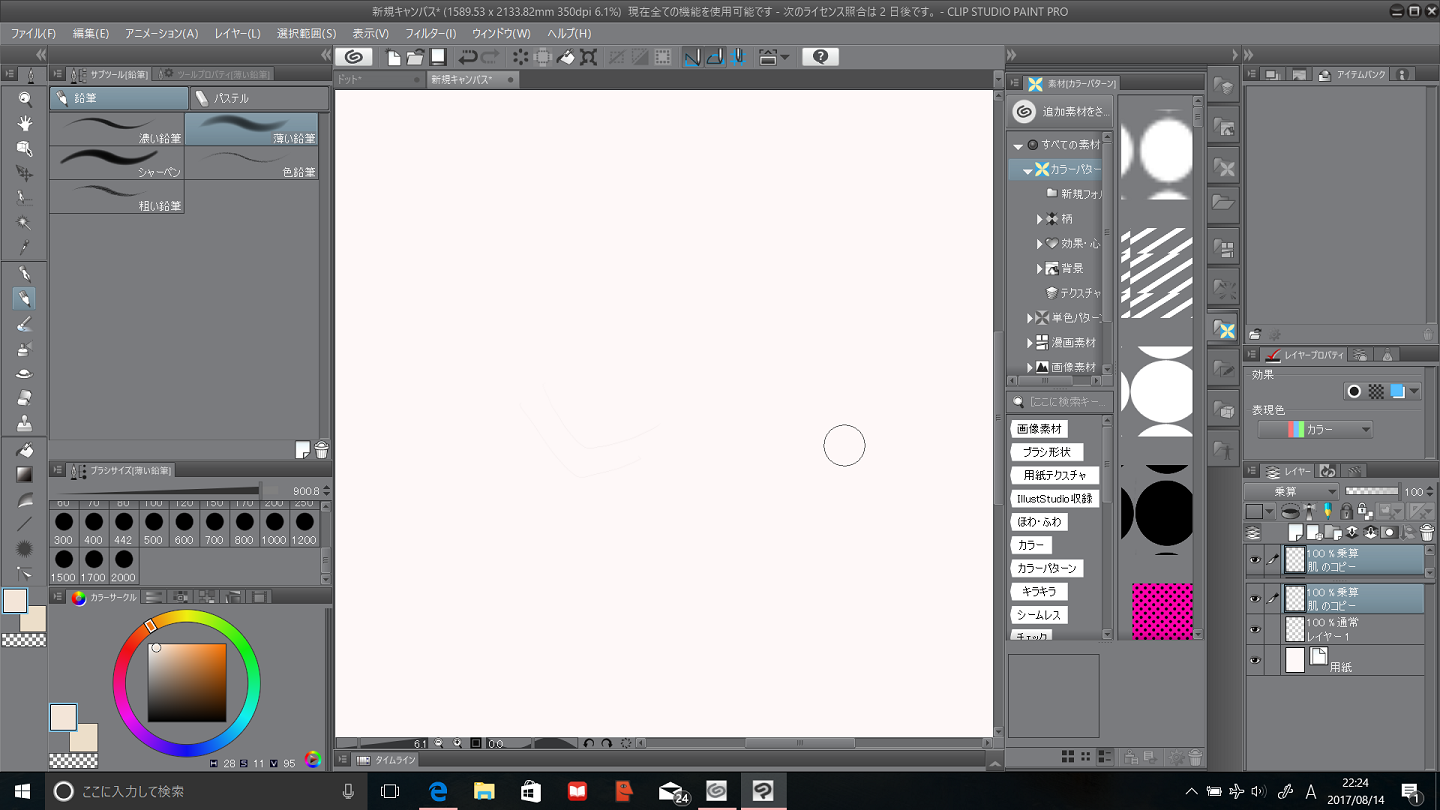Delete layer using trash icon in Layers panel

point(1427,533)
